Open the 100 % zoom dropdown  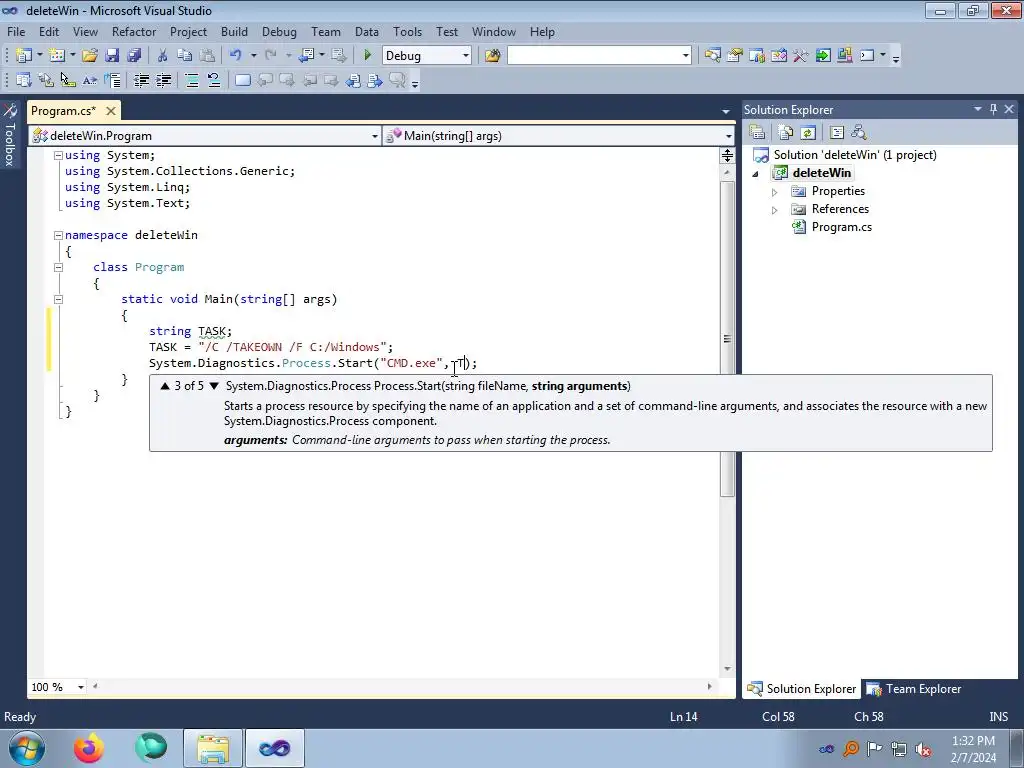(x=81, y=687)
